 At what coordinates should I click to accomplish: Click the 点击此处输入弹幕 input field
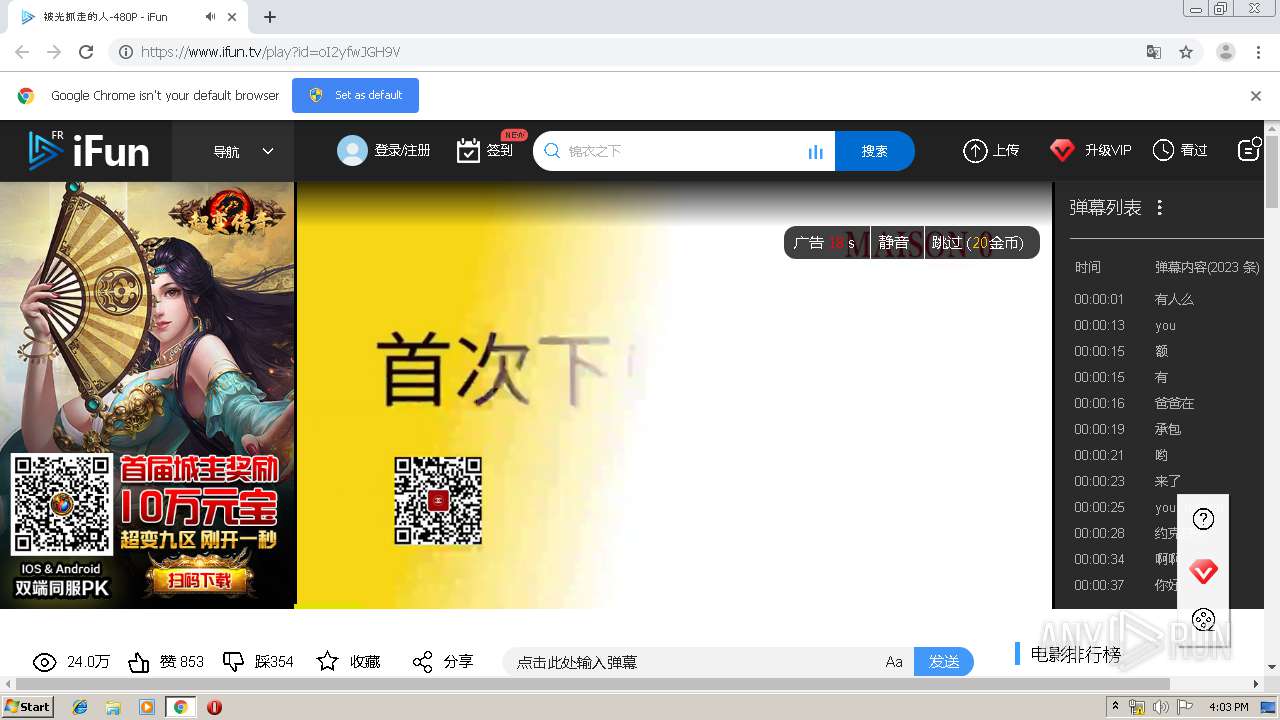(x=690, y=662)
